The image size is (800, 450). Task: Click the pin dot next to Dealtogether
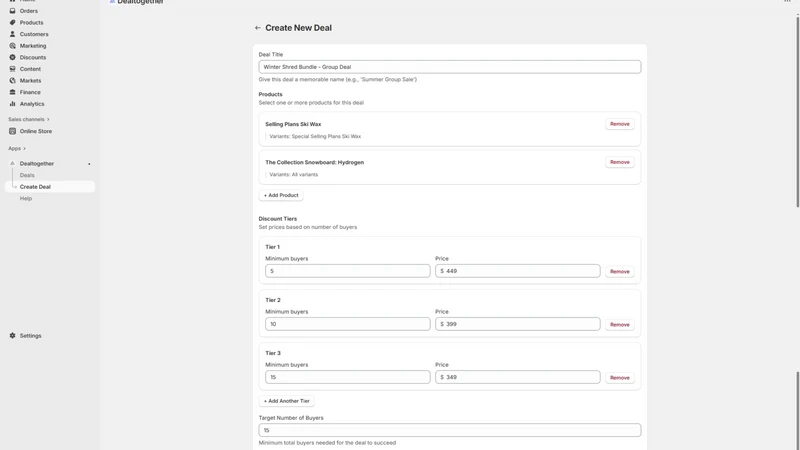pyautogui.click(x=89, y=164)
